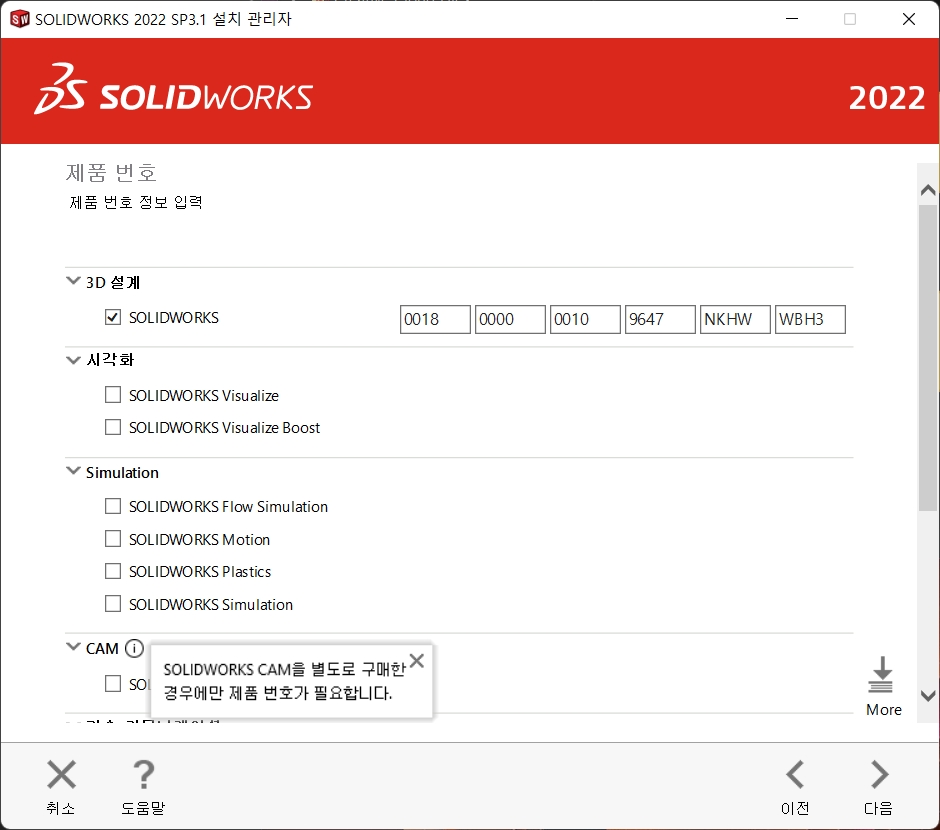Click scrollbar down arrow

click(928, 696)
